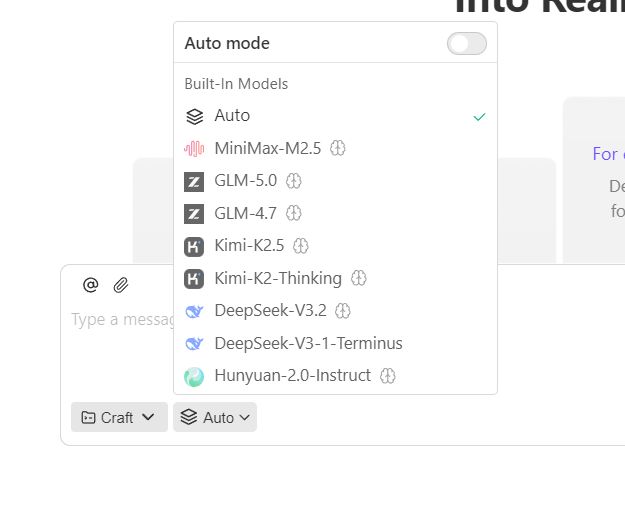Click the Hunyuan green logo icon

tap(194, 377)
